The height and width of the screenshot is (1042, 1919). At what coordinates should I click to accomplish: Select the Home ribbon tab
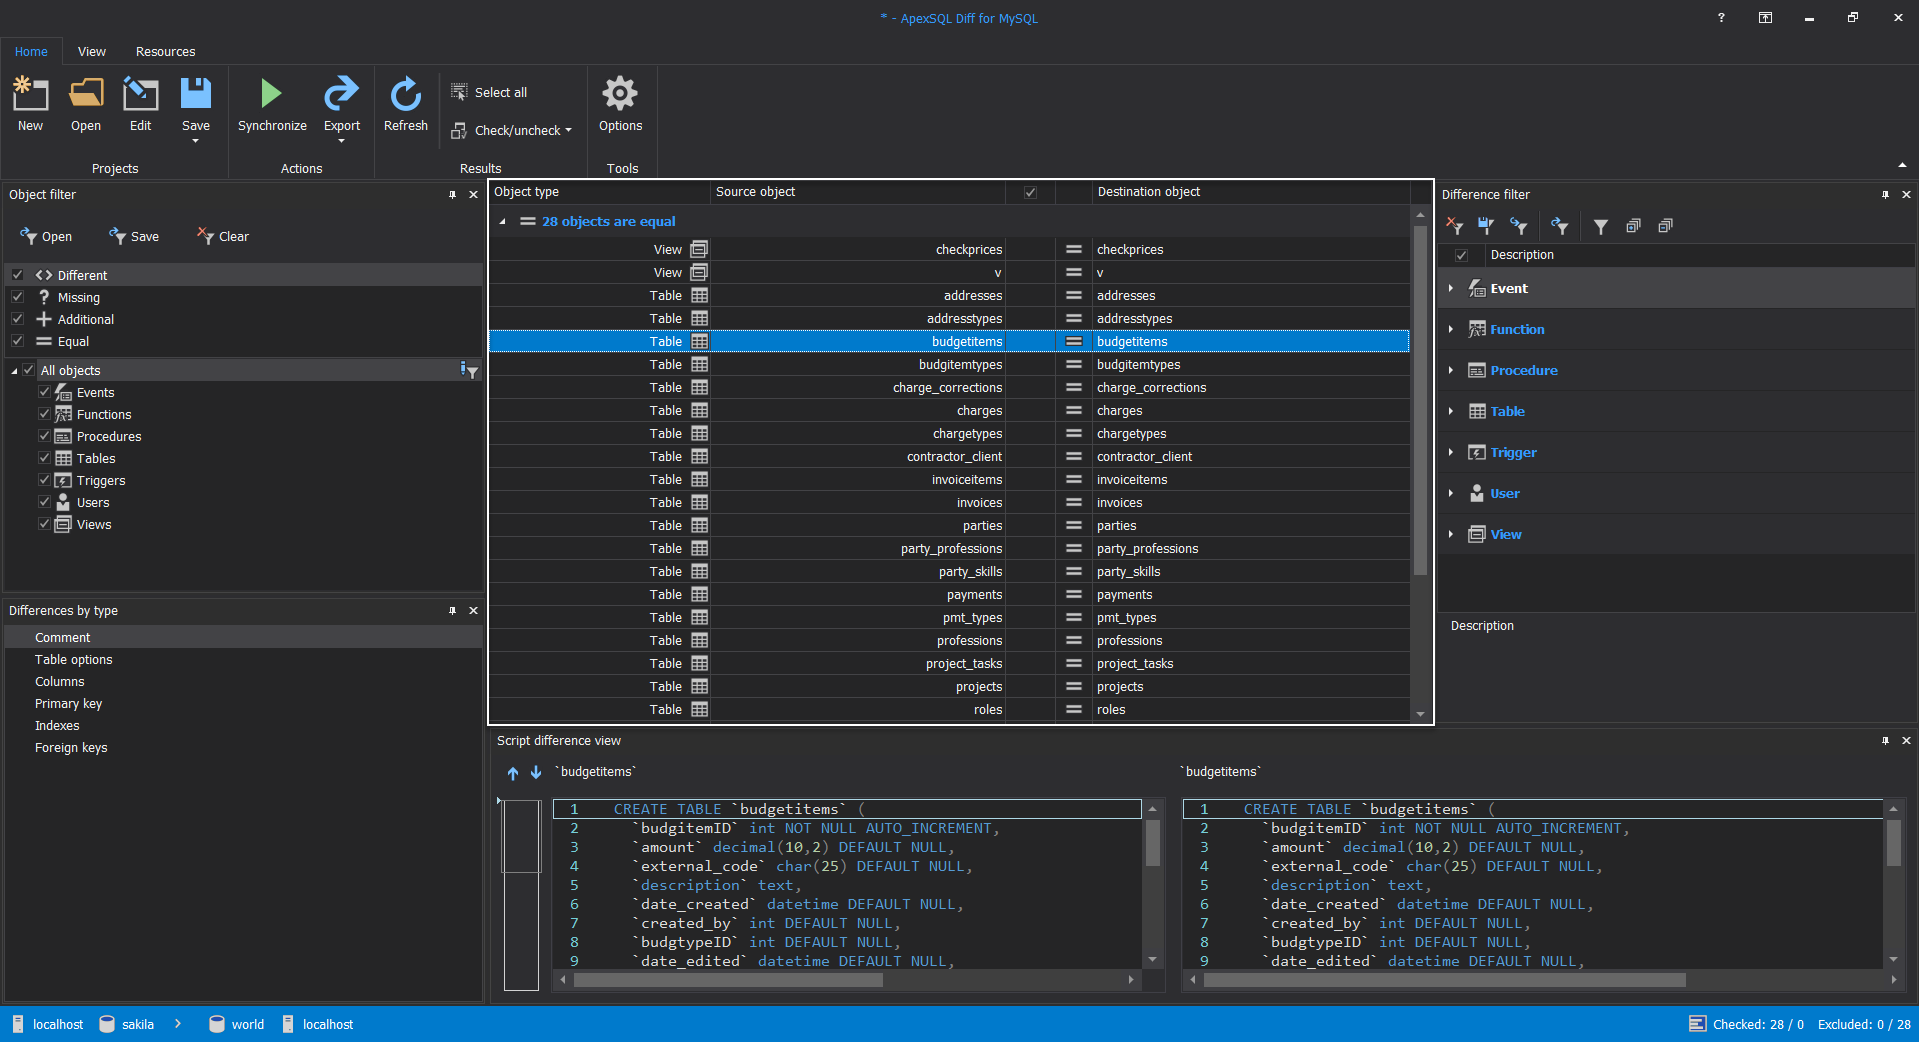[x=31, y=51]
